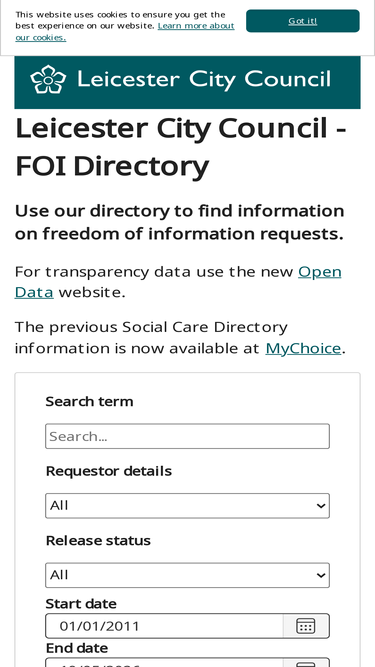Screen dimensions: 375x667
Task: Click the Requestor details label
Action: coord(109,471)
